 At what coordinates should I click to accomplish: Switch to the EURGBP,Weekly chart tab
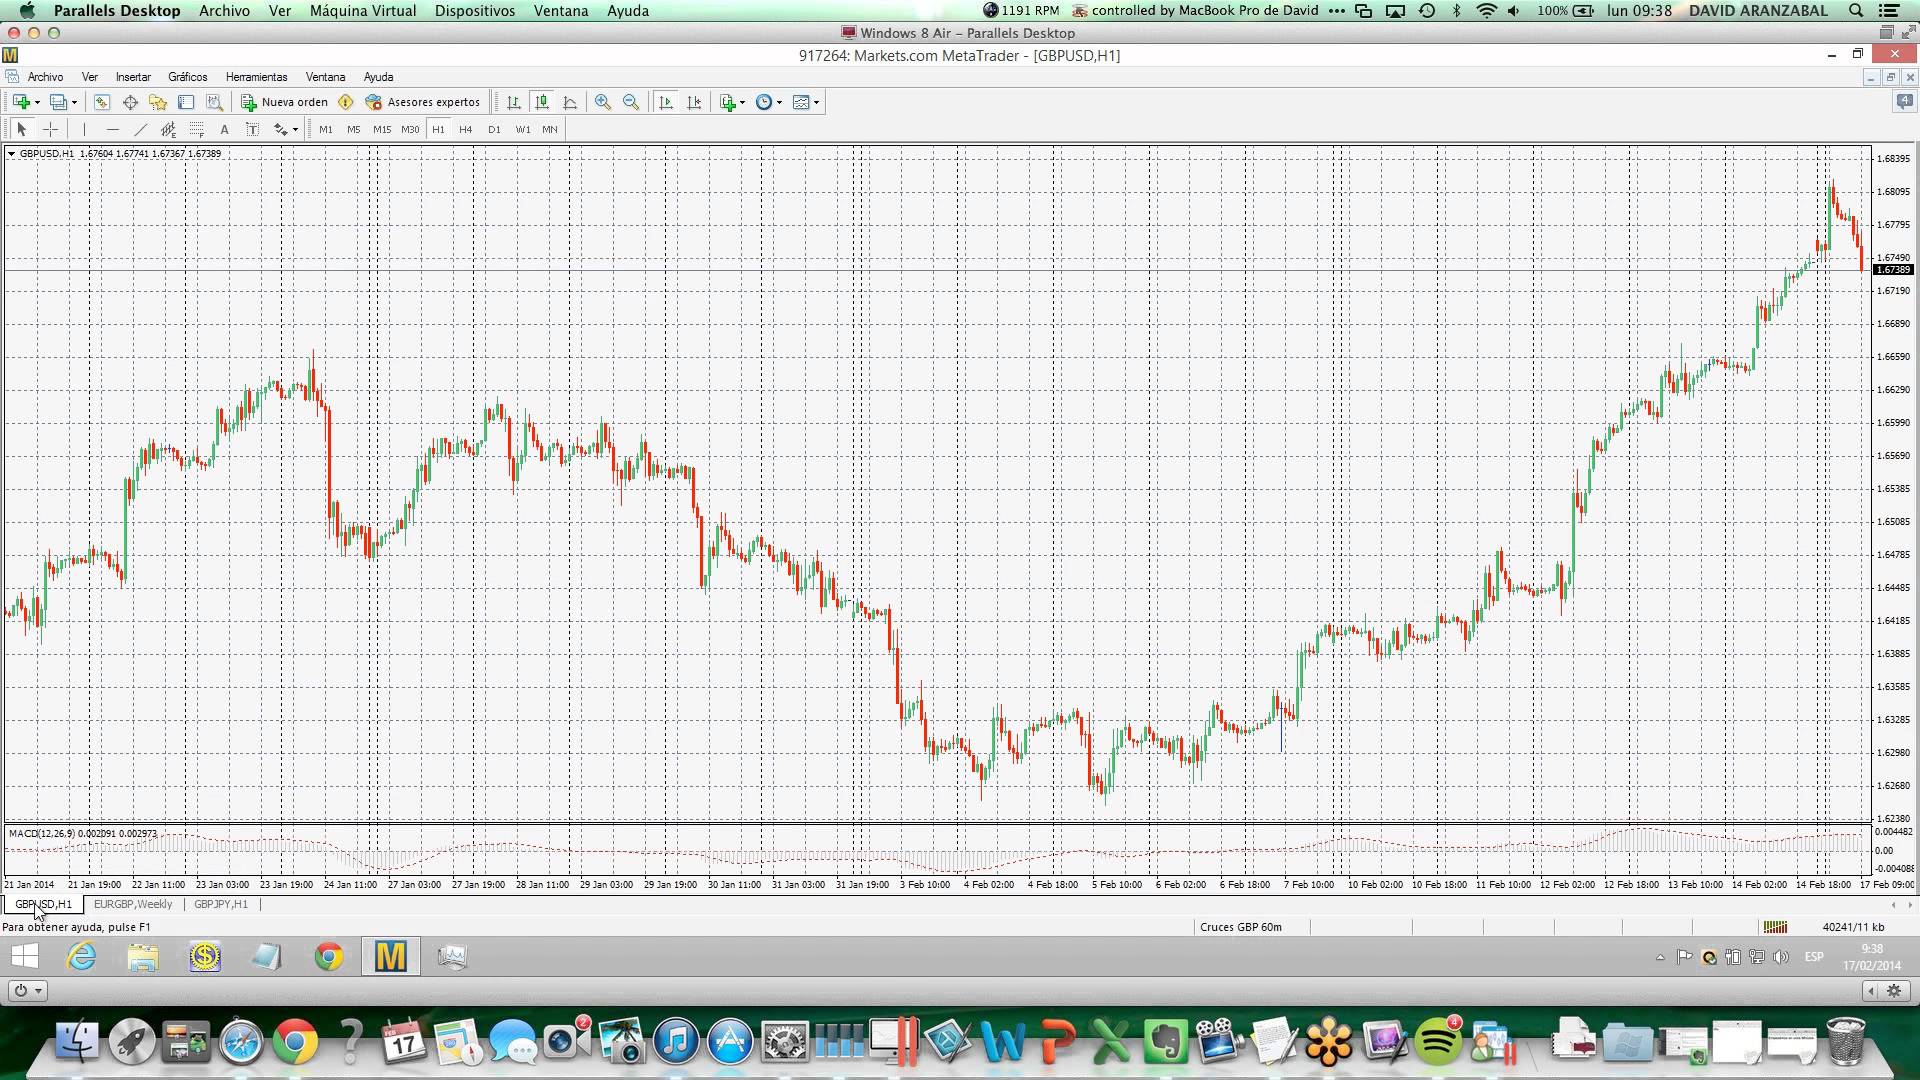(x=133, y=904)
